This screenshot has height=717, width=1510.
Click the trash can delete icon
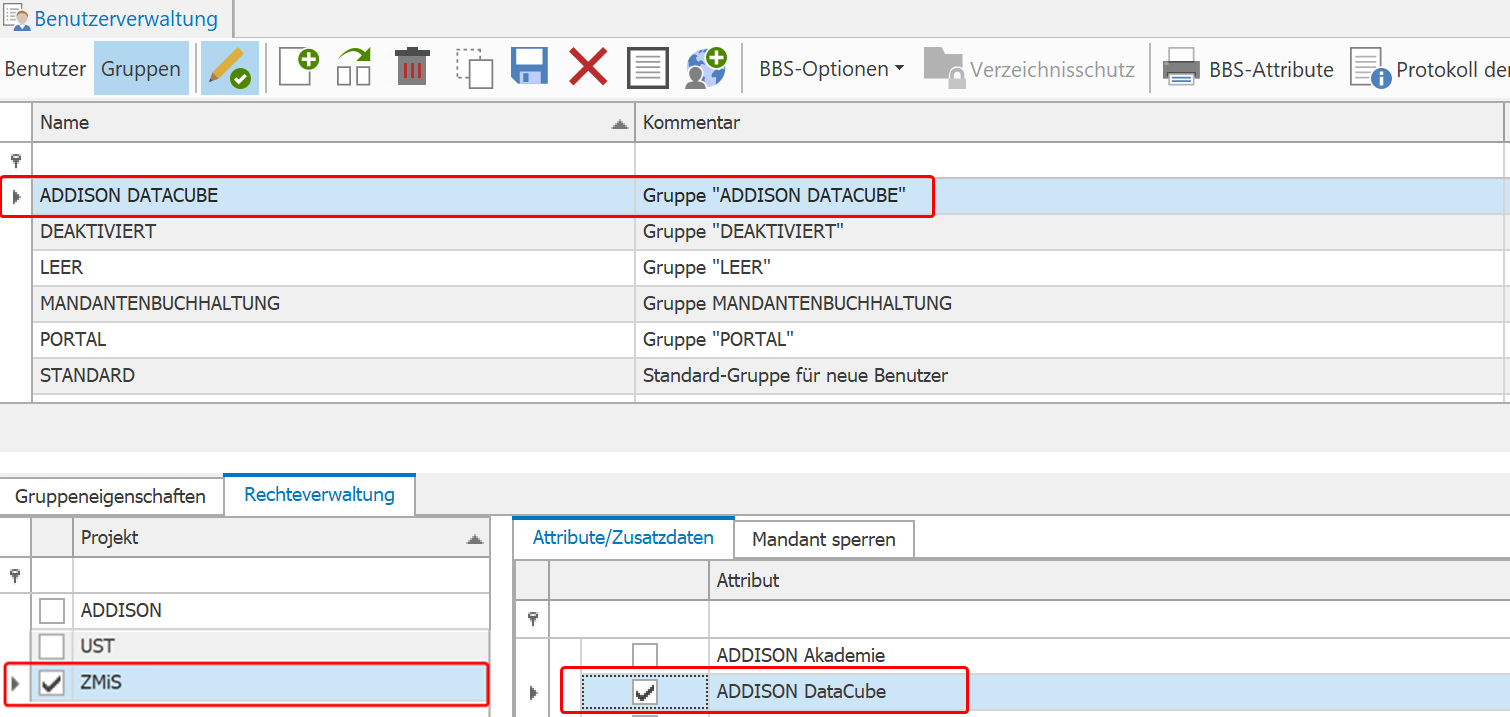click(411, 68)
